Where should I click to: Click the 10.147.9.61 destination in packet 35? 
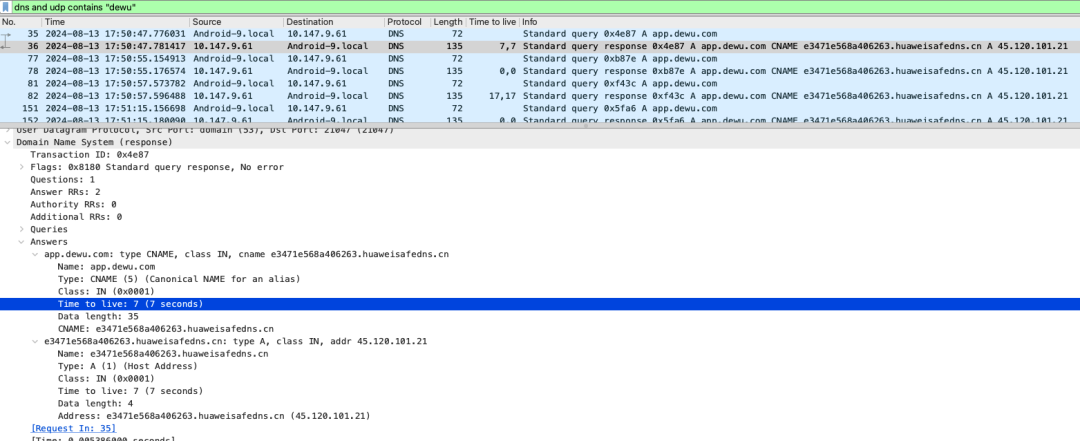coord(317,34)
